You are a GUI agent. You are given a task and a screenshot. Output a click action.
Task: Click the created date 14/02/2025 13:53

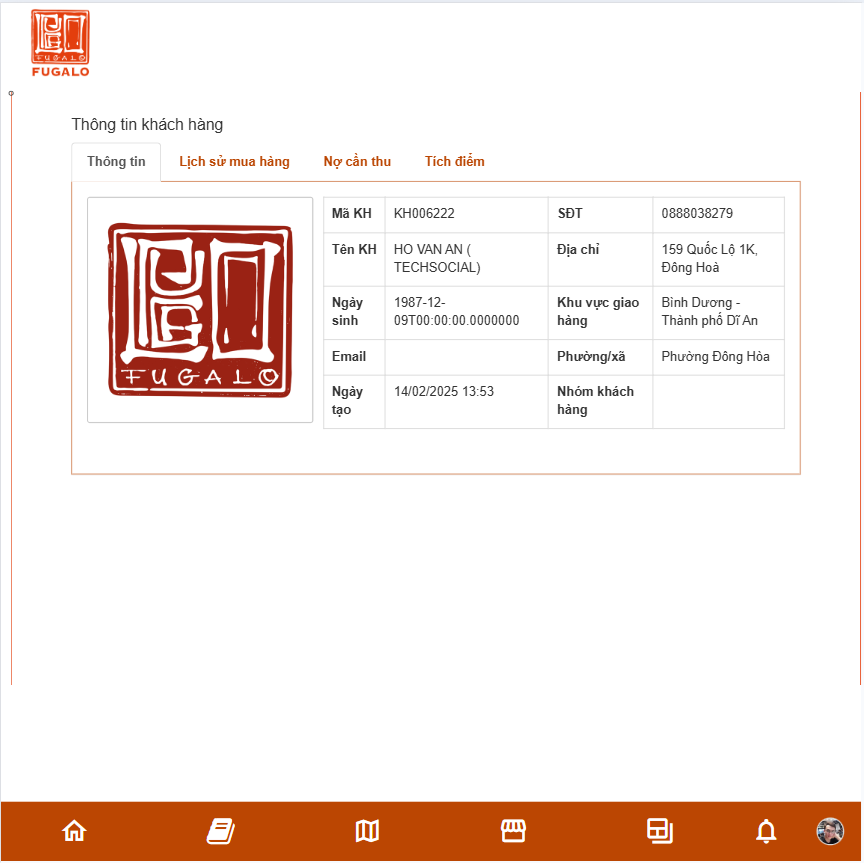444,391
